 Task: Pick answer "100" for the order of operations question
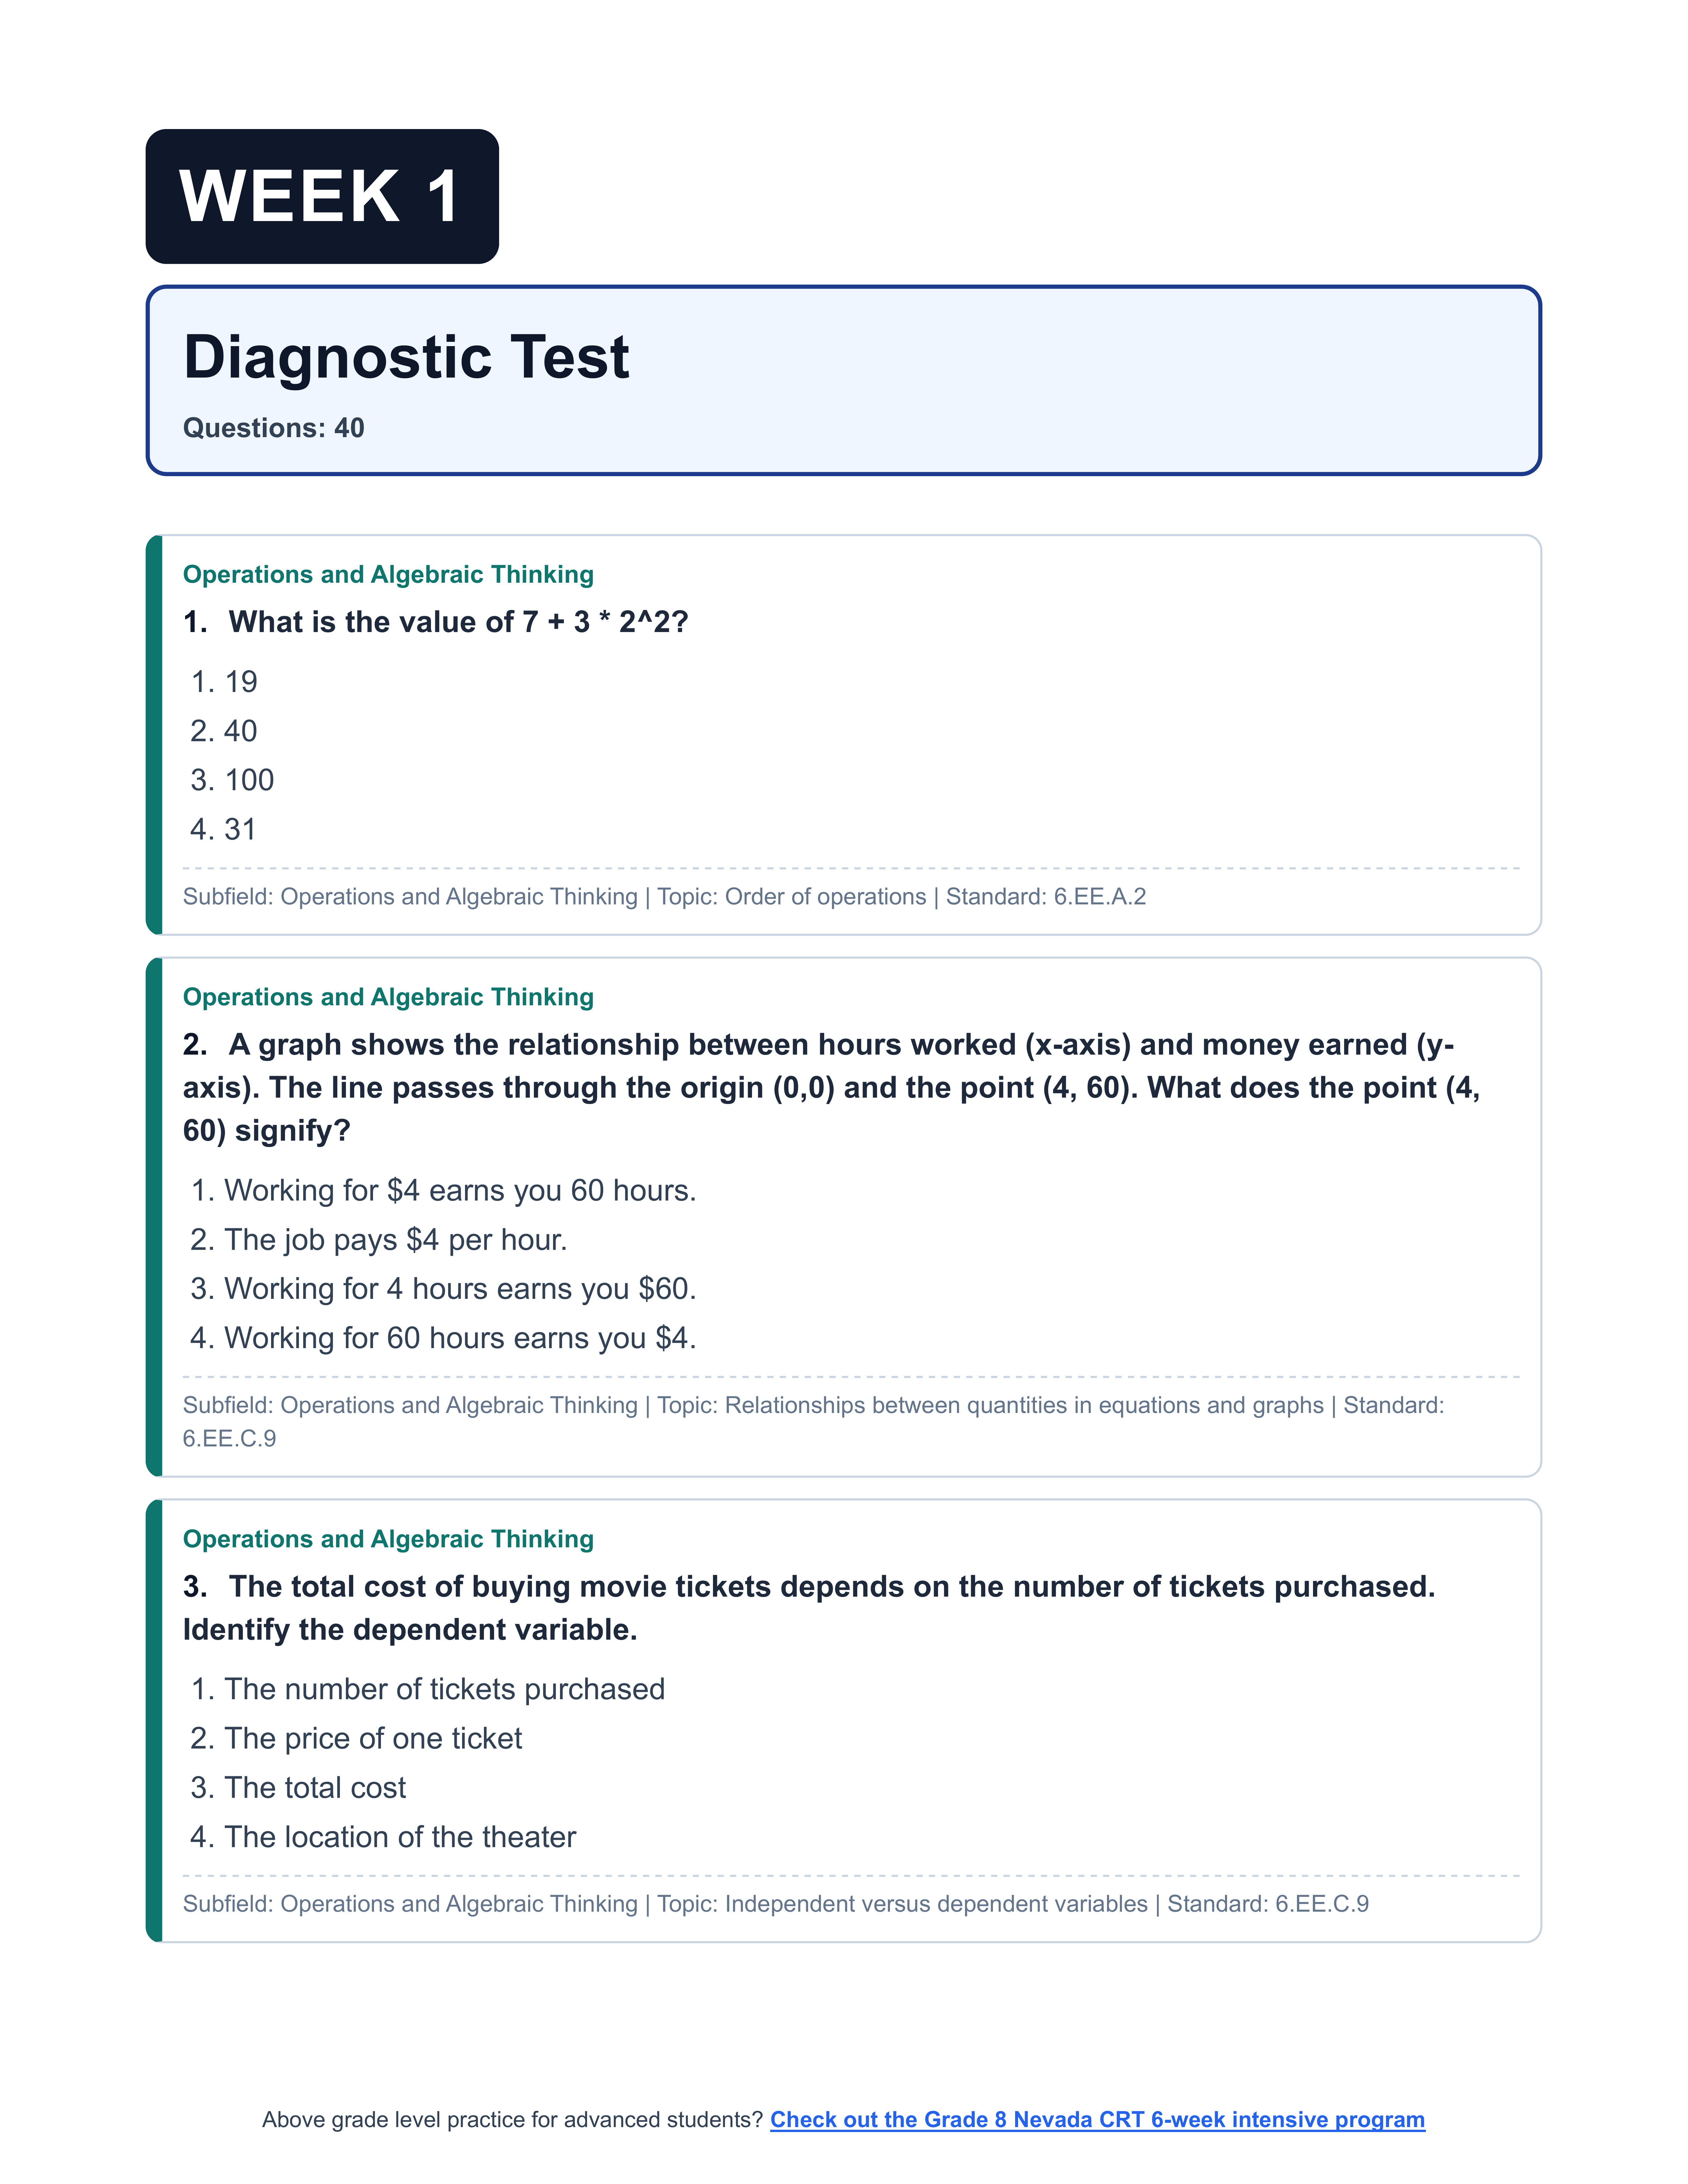(248, 780)
